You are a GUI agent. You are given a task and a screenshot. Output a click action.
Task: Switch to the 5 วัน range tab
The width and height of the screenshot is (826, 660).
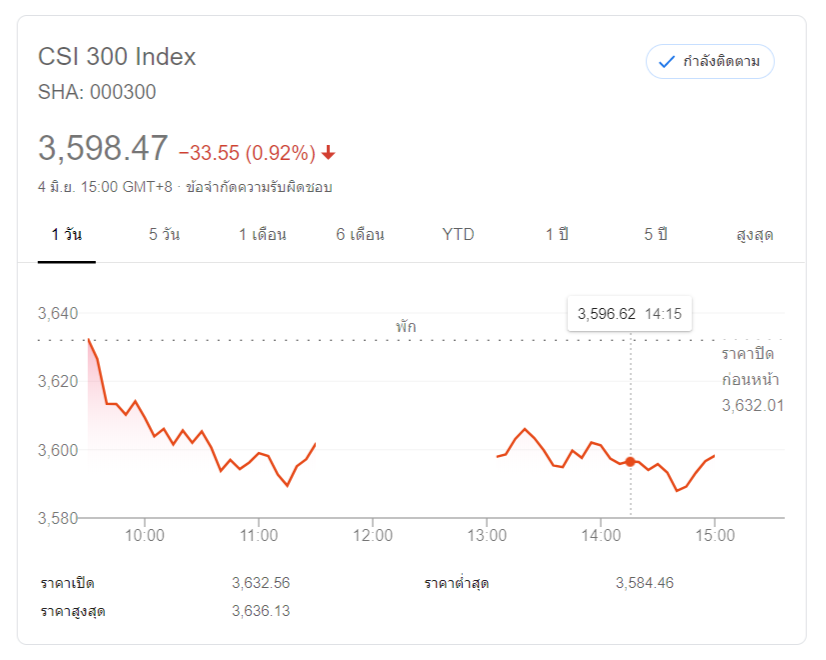click(164, 235)
